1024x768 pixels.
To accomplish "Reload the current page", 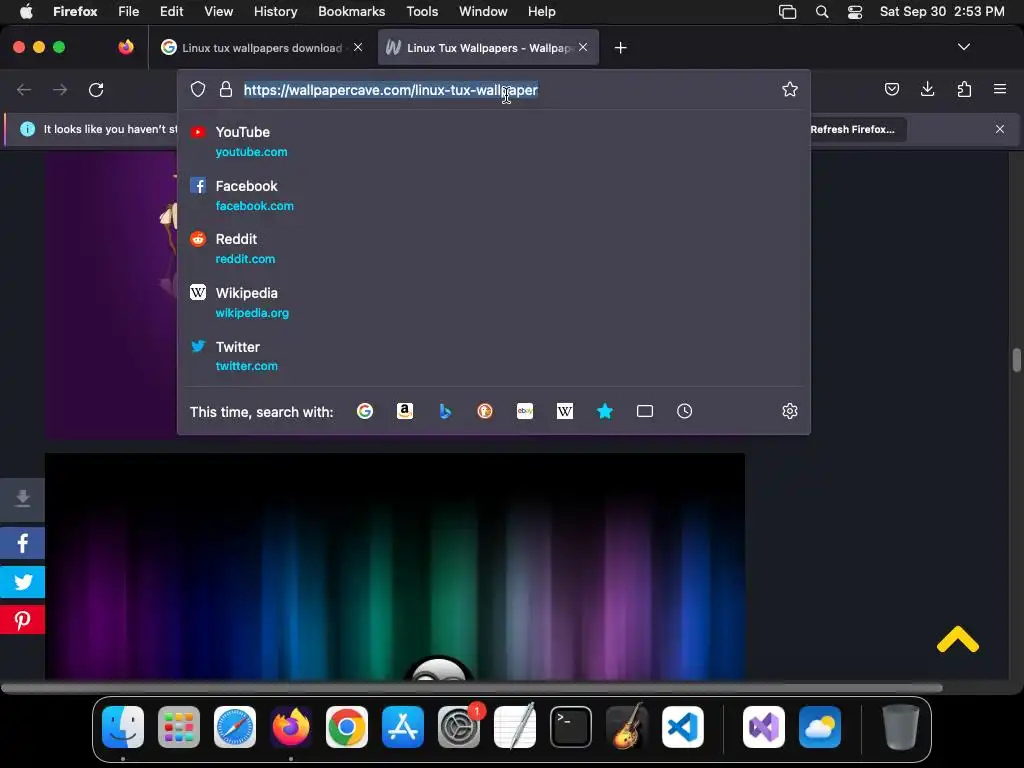I will point(96,89).
